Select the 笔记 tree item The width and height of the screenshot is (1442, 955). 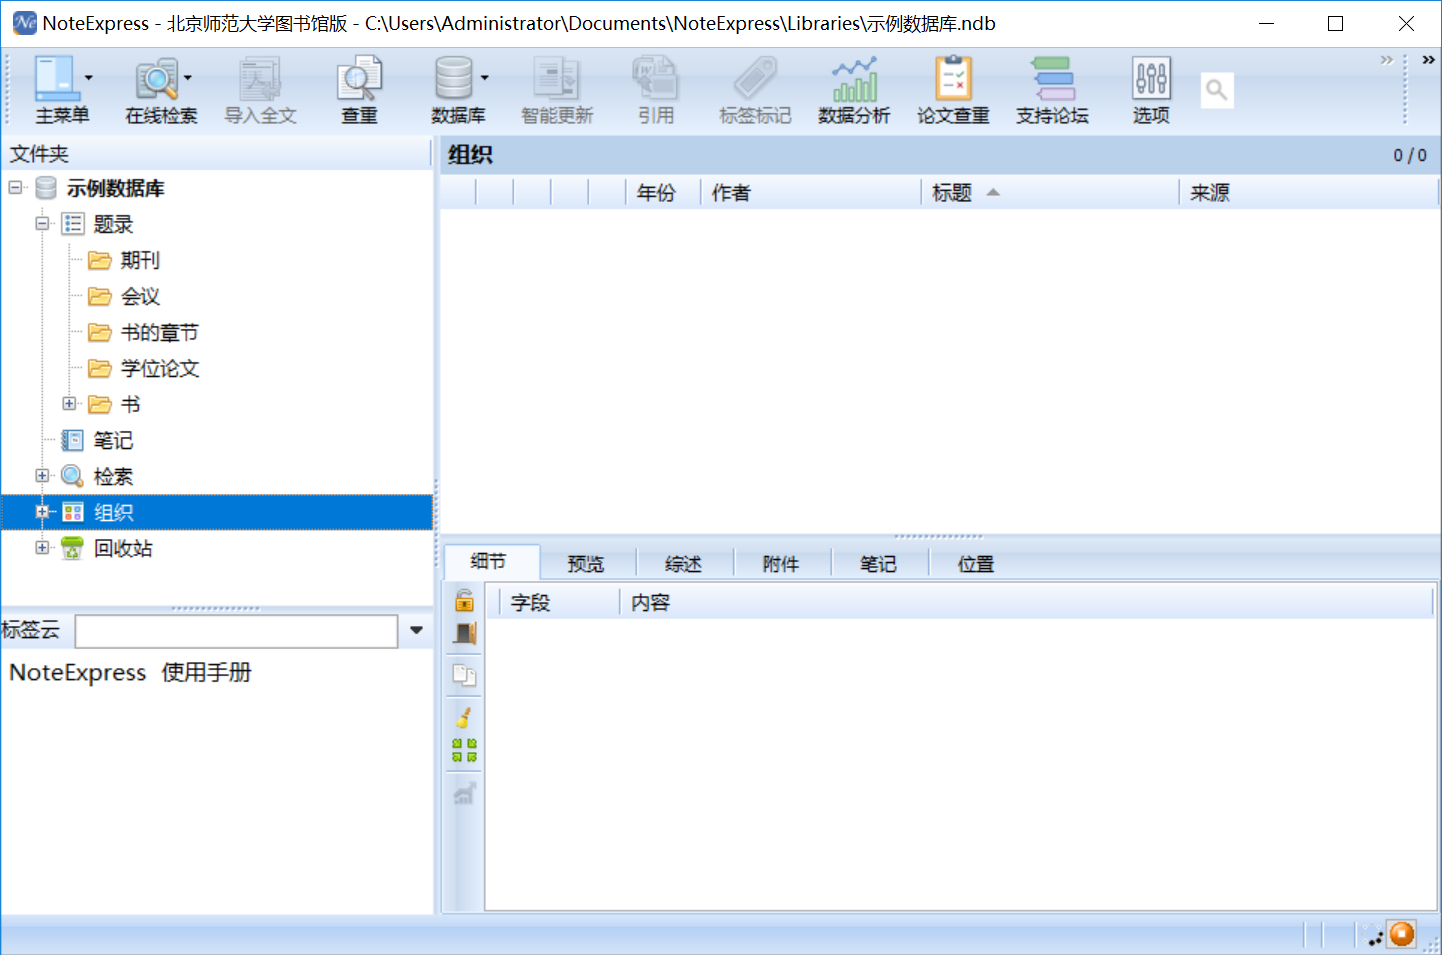click(113, 440)
